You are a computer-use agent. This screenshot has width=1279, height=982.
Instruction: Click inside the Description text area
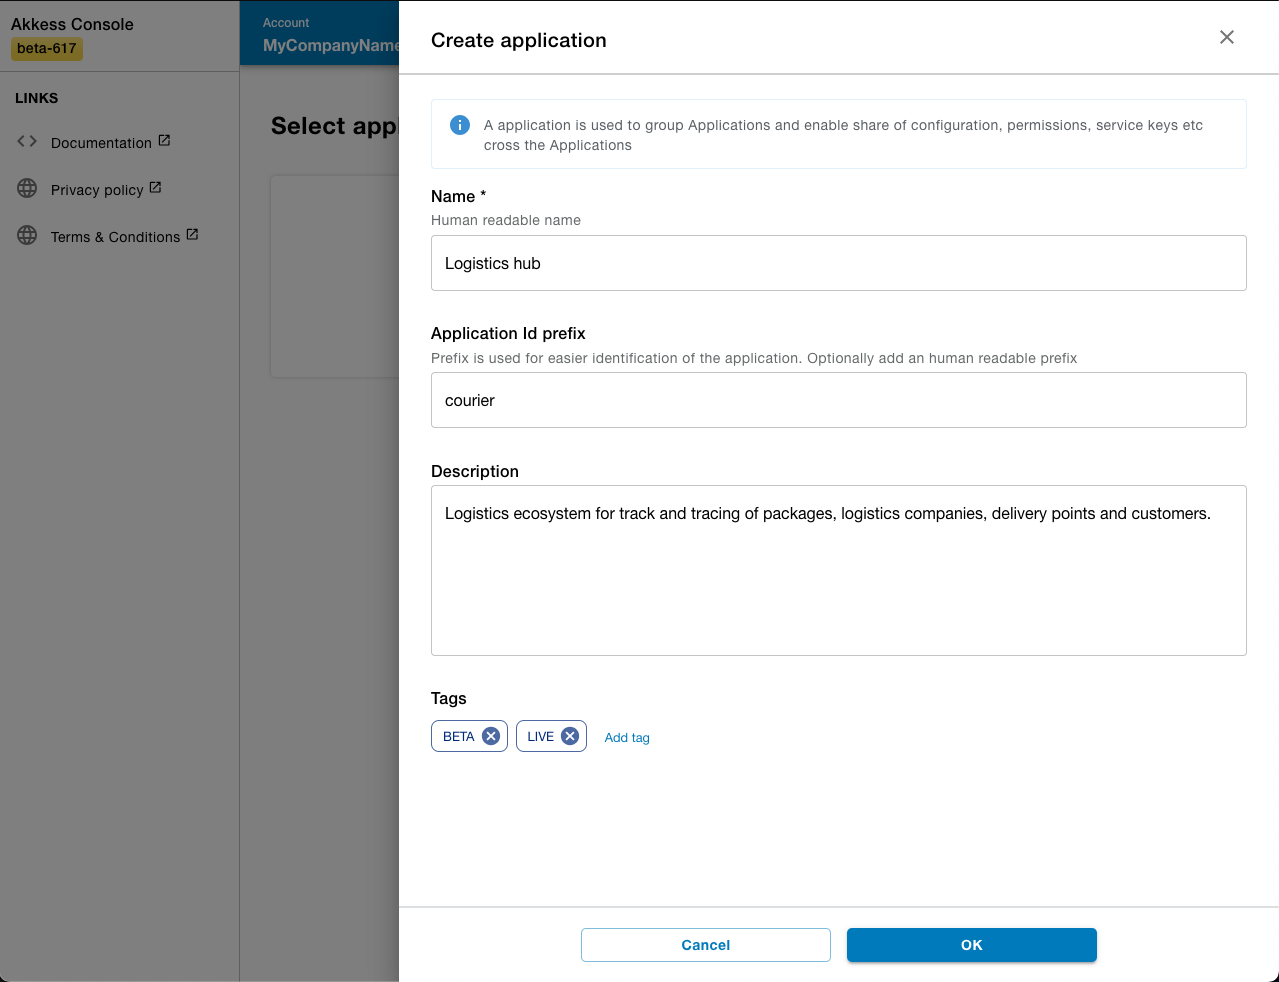coord(838,570)
